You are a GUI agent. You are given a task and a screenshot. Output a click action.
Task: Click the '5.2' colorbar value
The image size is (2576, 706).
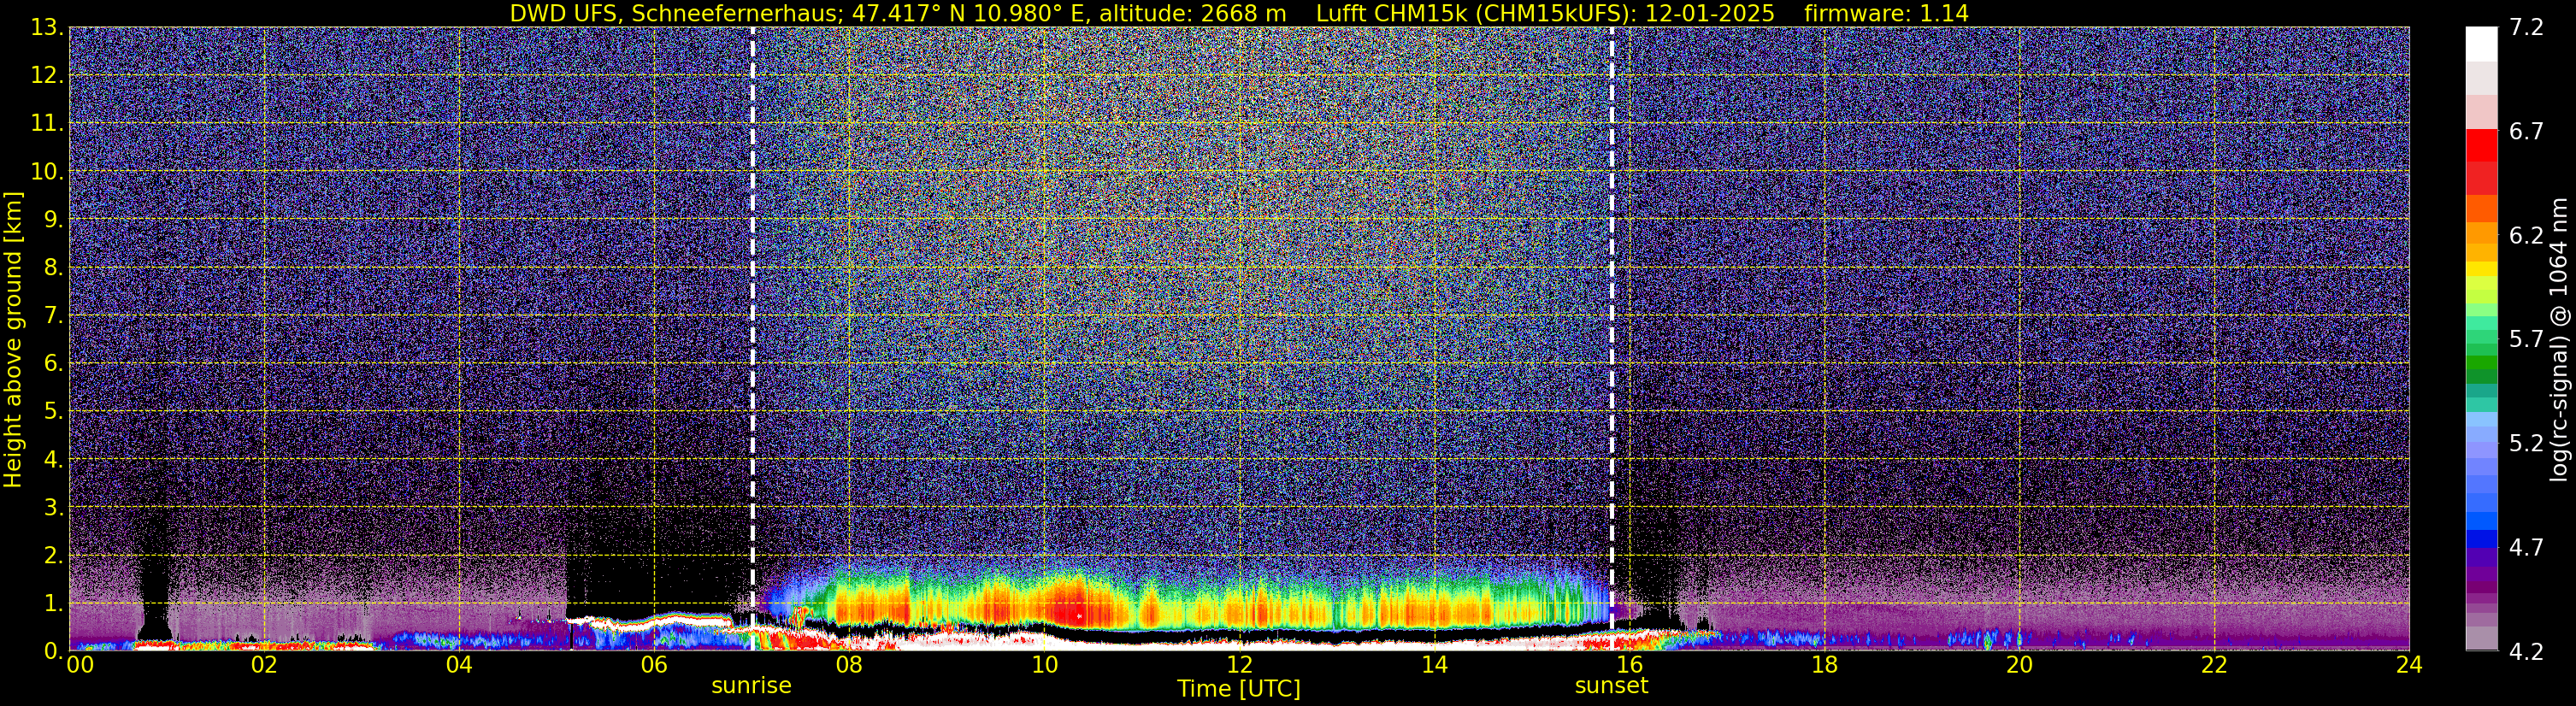coord(2526,444)
